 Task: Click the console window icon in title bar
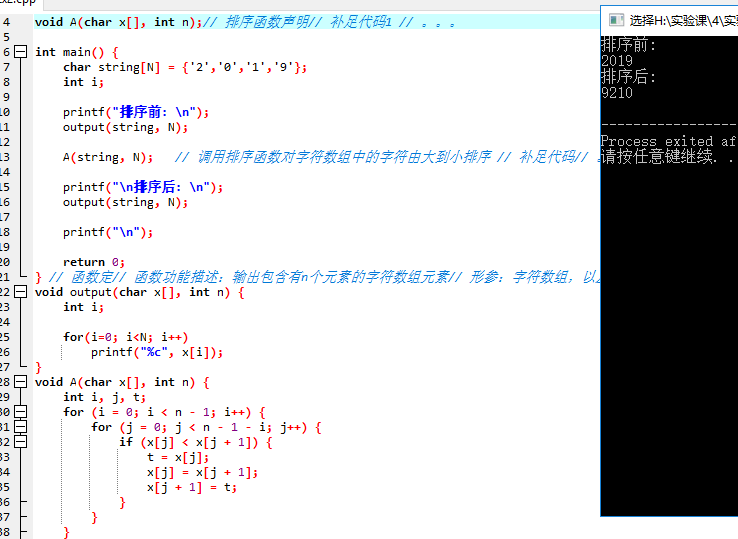point(616,20)
